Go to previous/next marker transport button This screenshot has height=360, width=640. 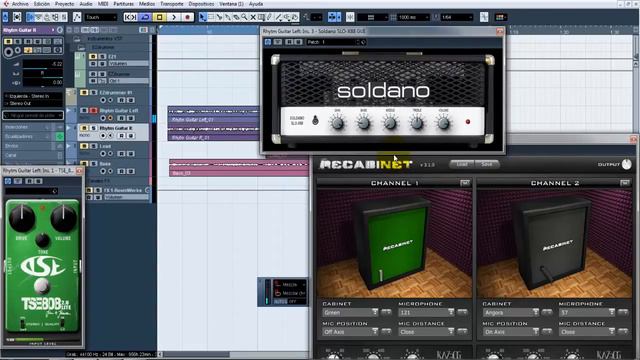pyautogui.click(x=131, y=17)
